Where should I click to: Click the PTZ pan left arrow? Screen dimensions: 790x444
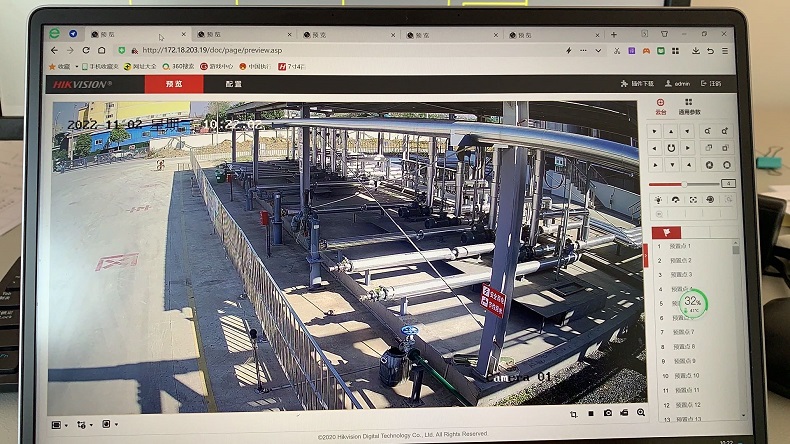(655, 148)
